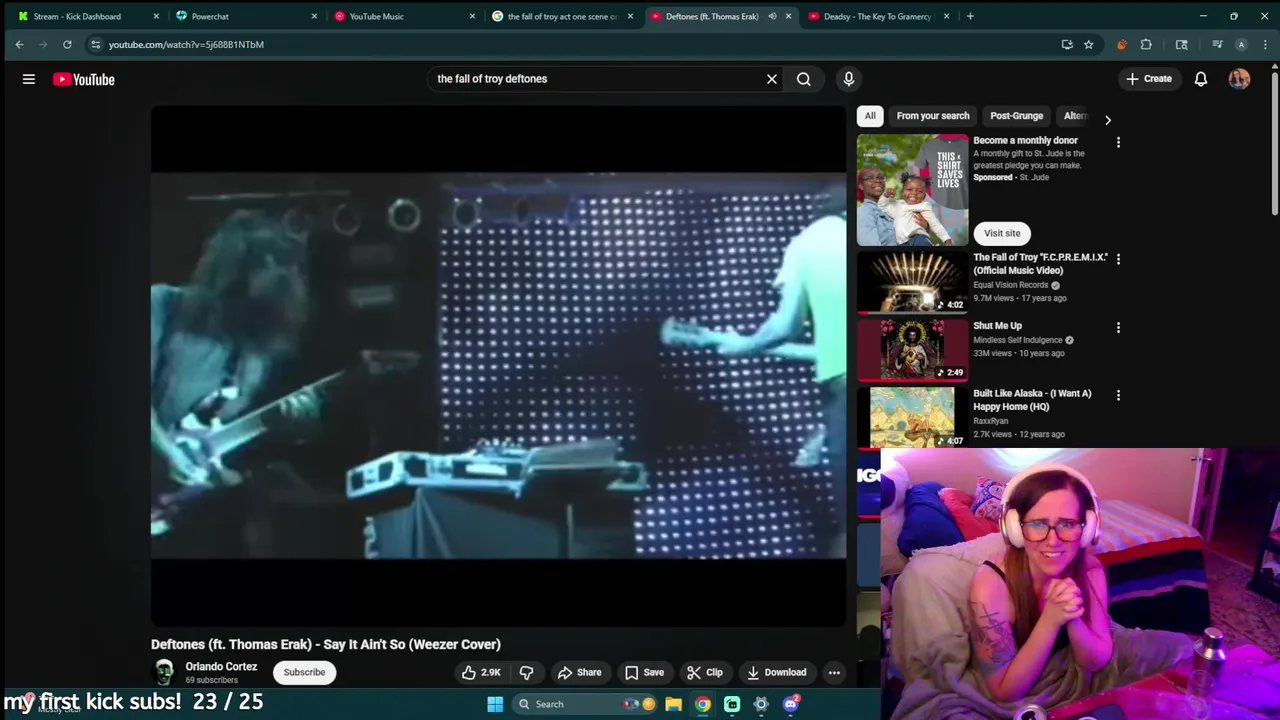
Task: Open the St. Jude ad thumbnail
Action: pyautogui.click(x=912, y=190)
